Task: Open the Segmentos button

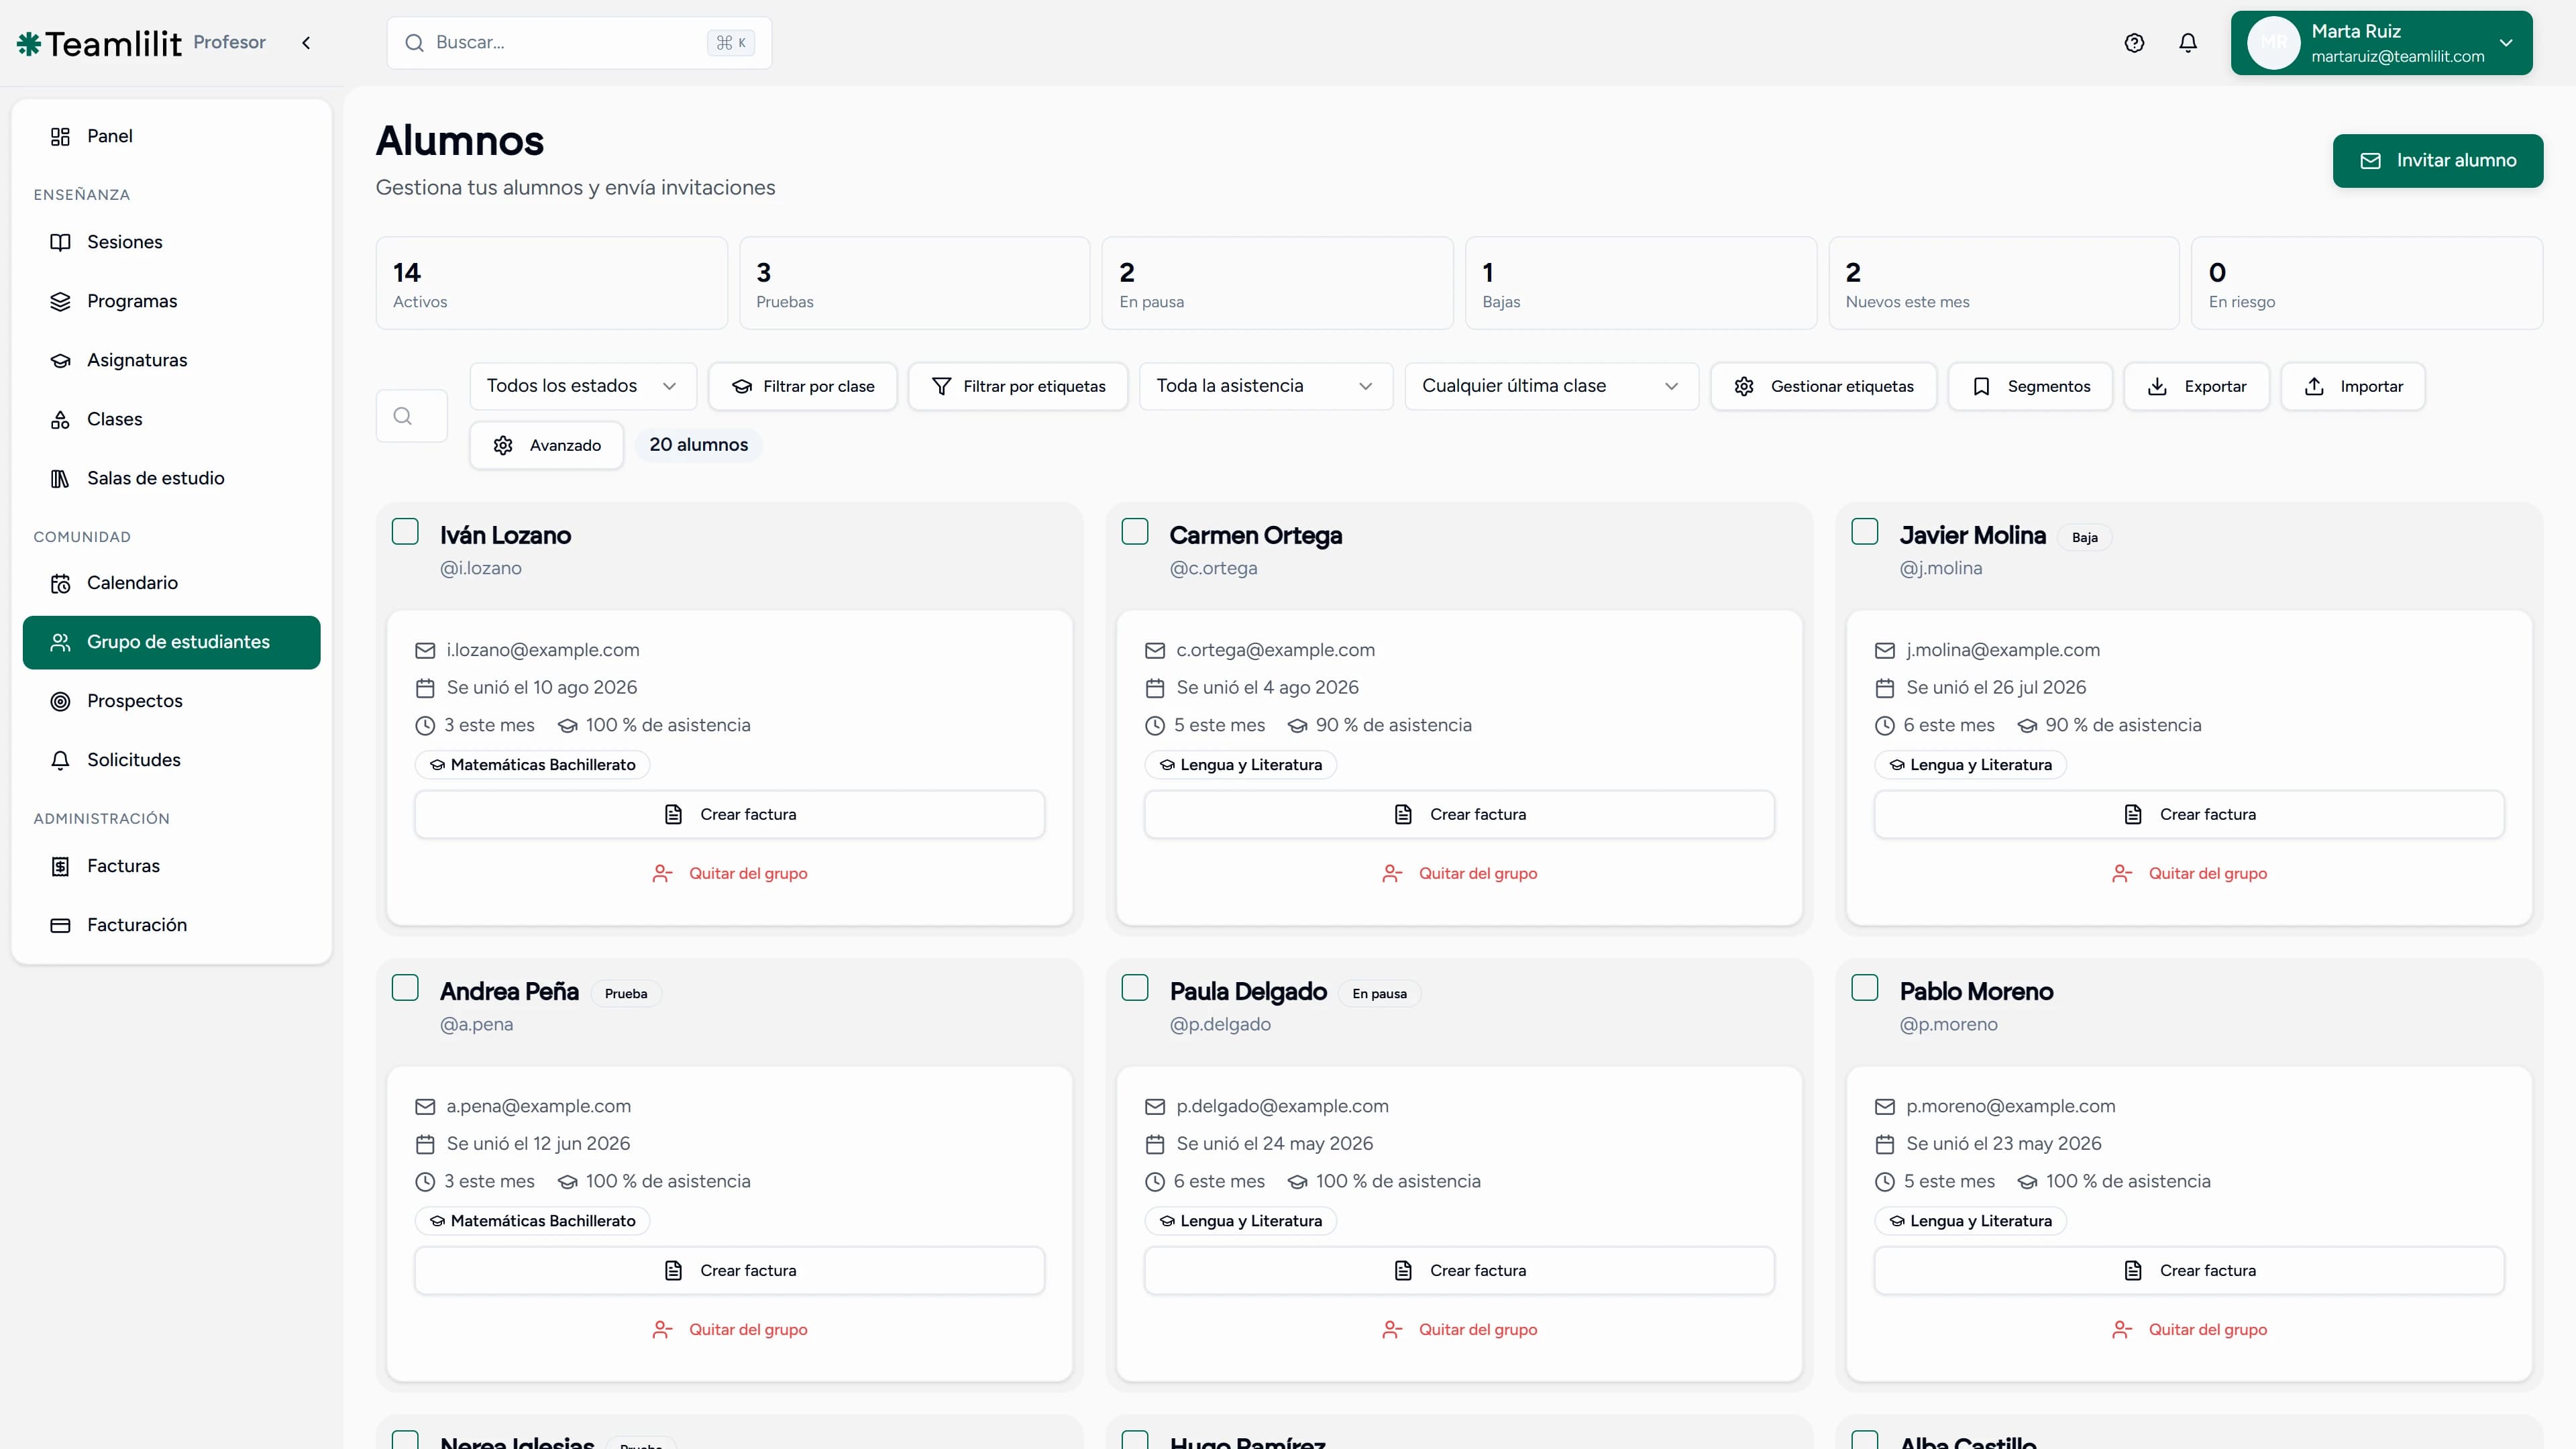Action: tap(2030, 386)
